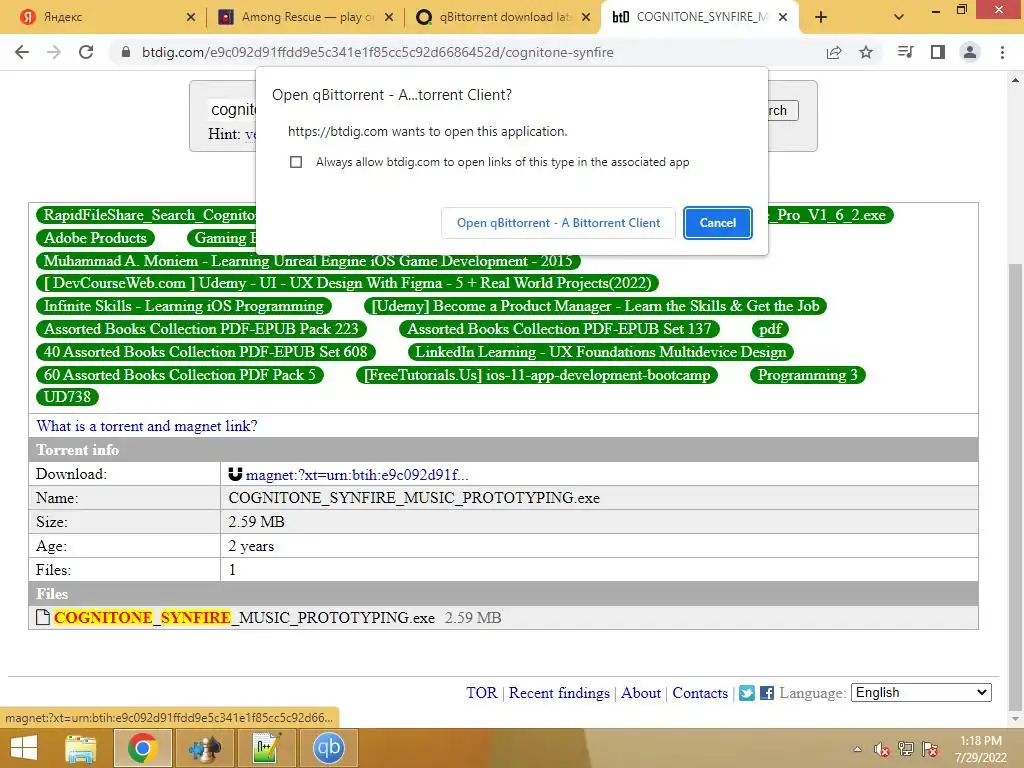Screen dimensions: 1024x768
Task: Switch to the Among Rescue tab
Action: 306,17
